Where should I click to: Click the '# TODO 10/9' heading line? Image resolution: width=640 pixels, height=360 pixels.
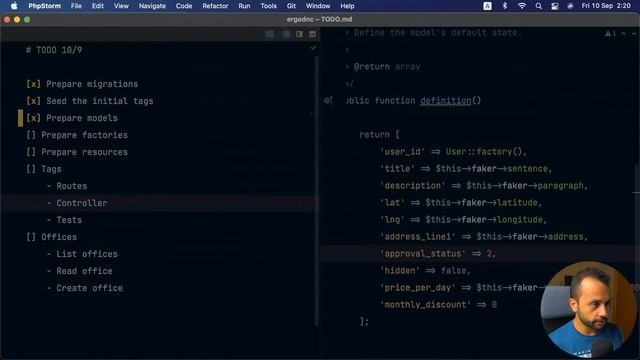tap(54, 50)
